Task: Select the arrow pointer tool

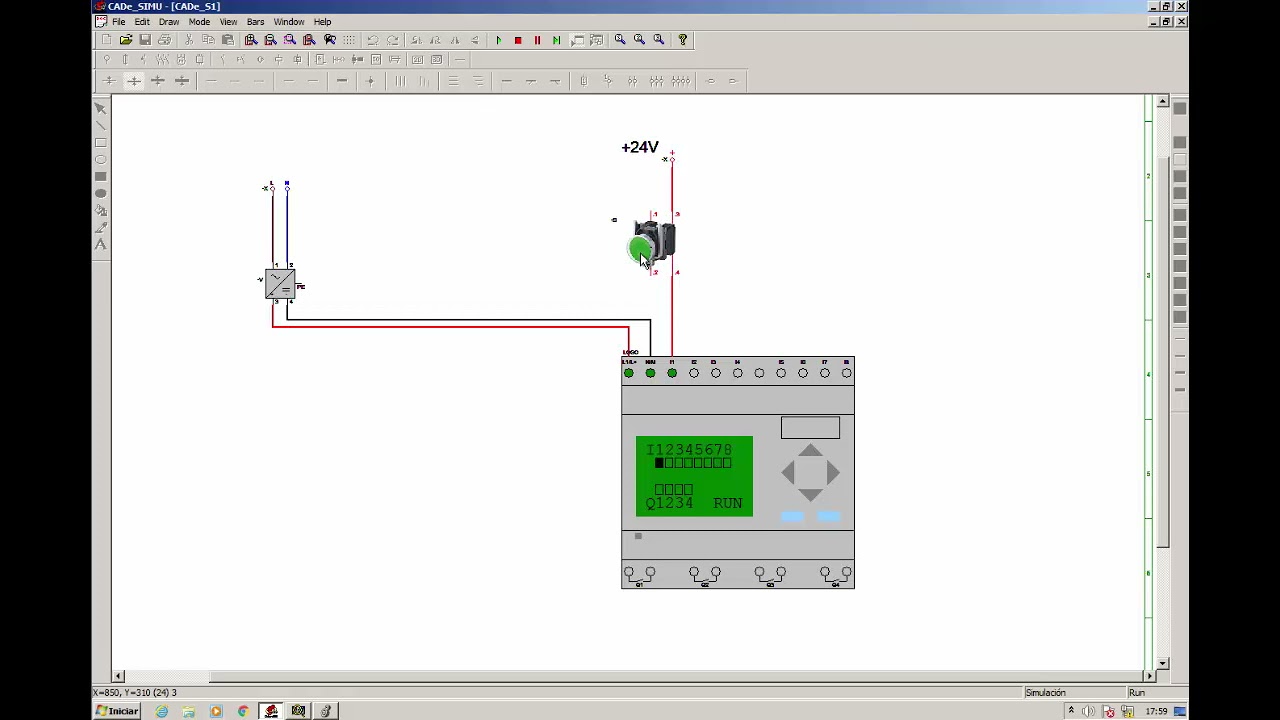Action: (101, 108)
